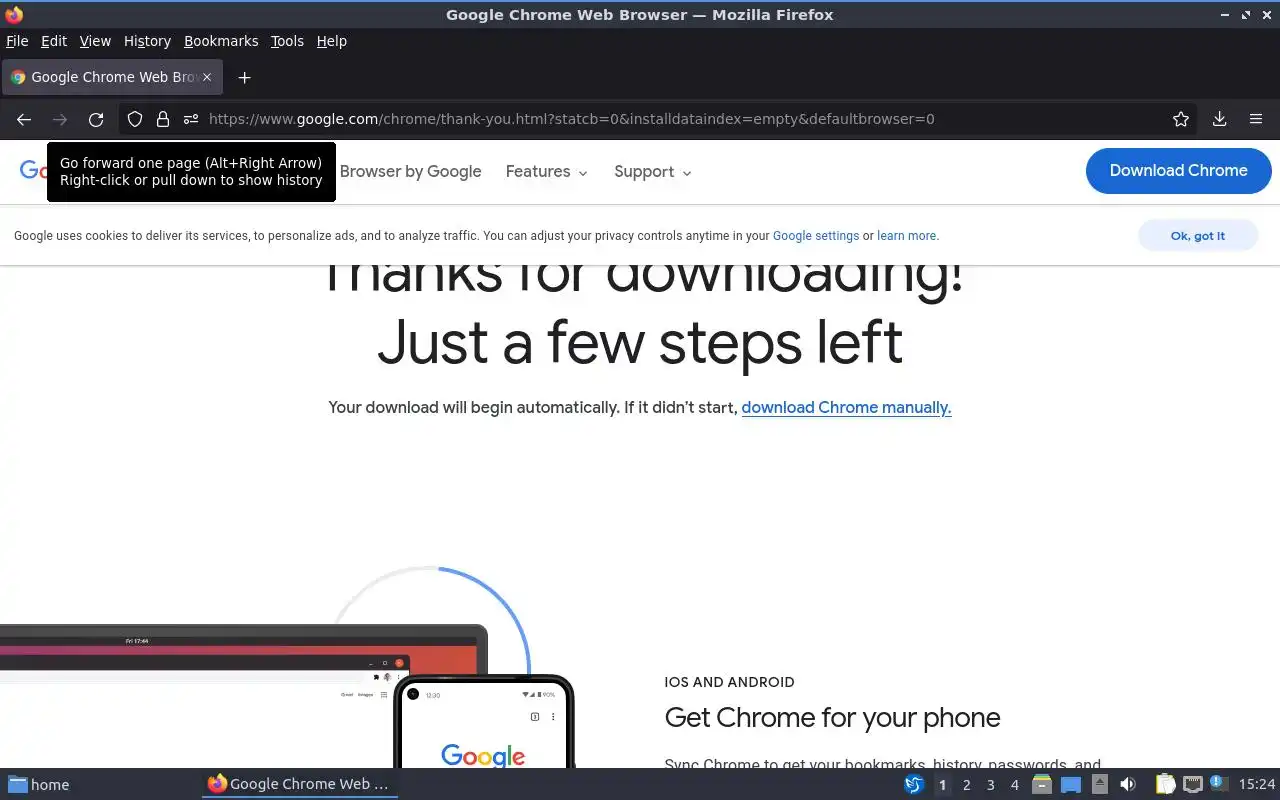Open the Firefox downloads panel

1219,119
